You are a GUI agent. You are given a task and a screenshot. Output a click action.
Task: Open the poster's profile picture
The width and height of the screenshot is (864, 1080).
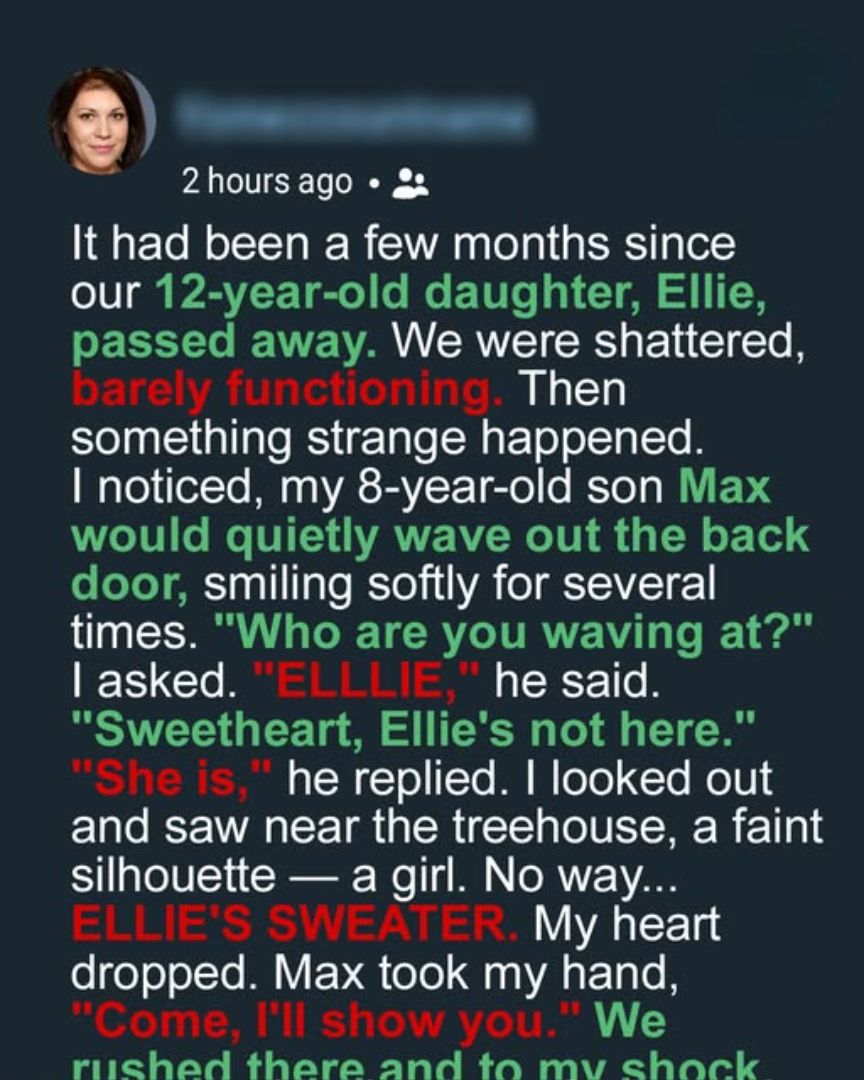(102, 121)
